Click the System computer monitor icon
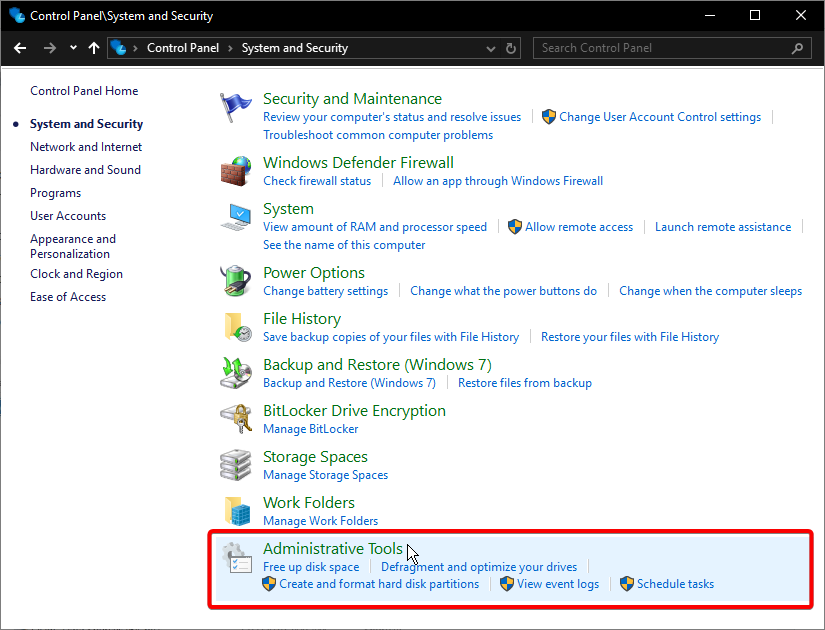Image resolution: width=825 pixels, height=630 pixels. [235, 217]
